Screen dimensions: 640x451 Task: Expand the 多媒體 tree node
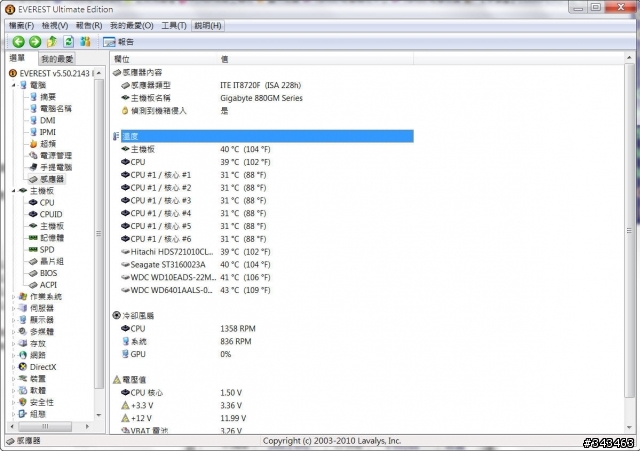[13, 332]
